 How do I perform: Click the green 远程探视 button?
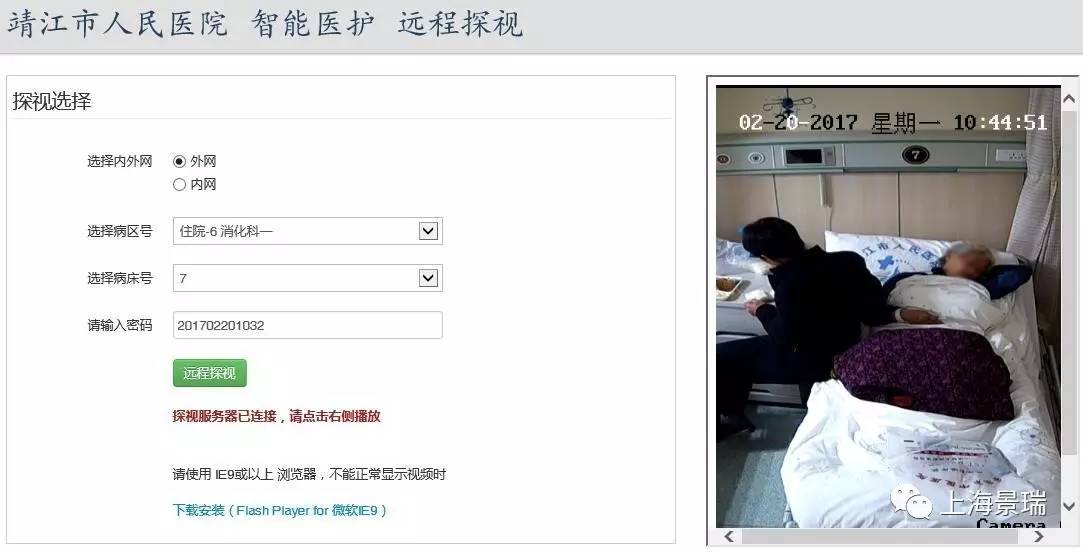pyautogui.click(x=209, y=373)
